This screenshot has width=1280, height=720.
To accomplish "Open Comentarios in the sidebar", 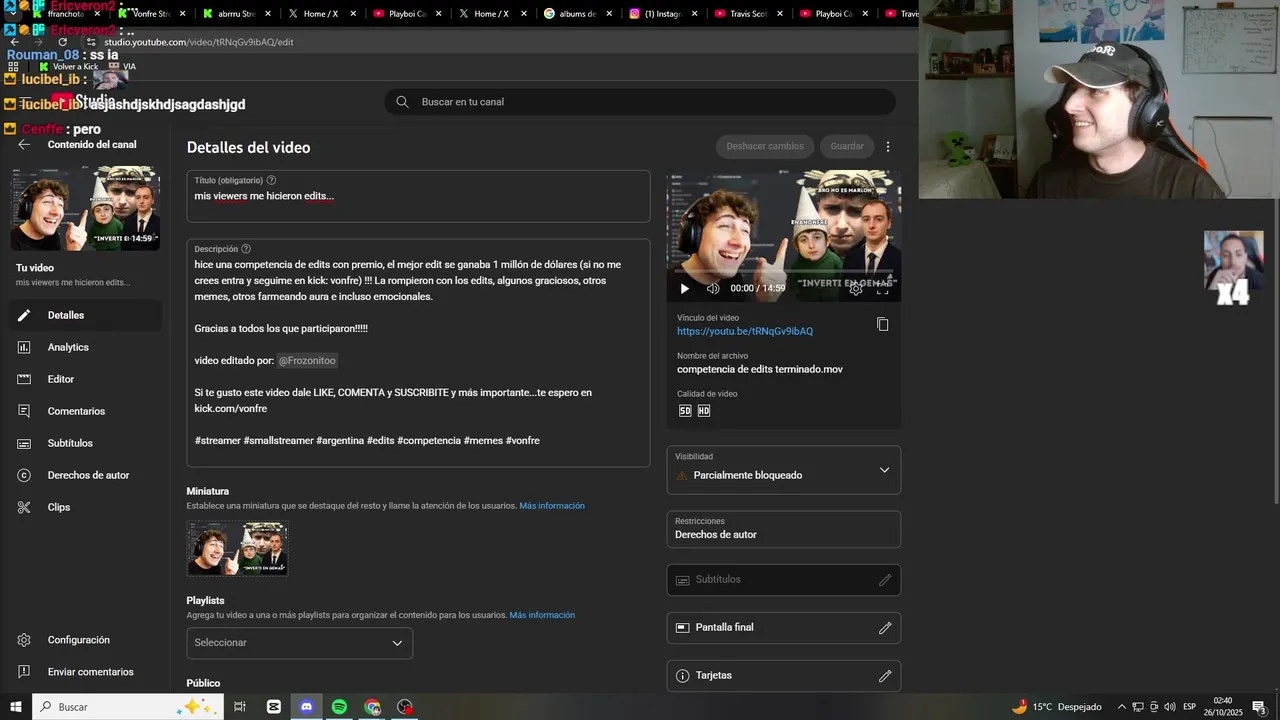I will 85,411.
